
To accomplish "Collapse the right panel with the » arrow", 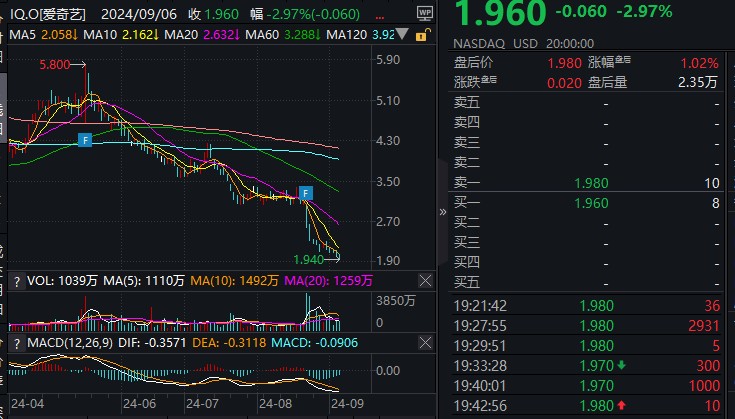I will click(442, 212).
